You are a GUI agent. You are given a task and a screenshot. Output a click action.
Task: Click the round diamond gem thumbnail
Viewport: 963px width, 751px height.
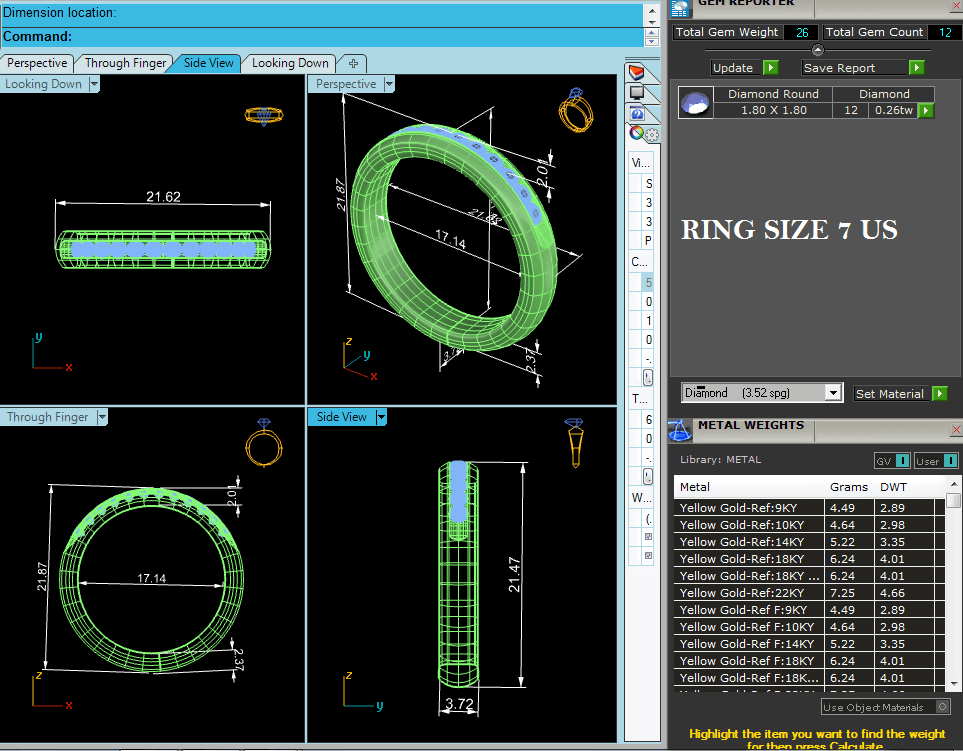click(x=696, y=102)
